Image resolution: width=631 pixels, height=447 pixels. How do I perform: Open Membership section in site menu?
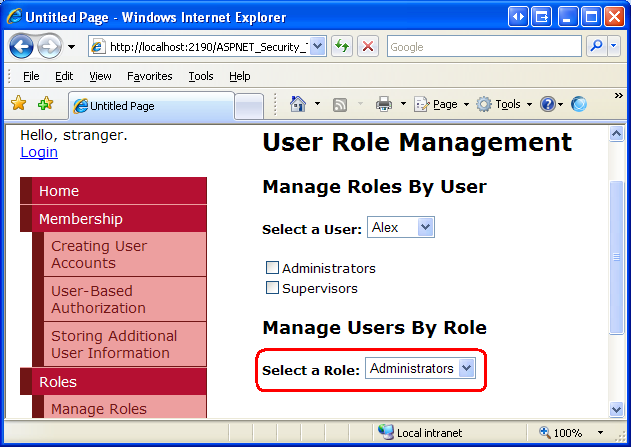coord(113,219)
